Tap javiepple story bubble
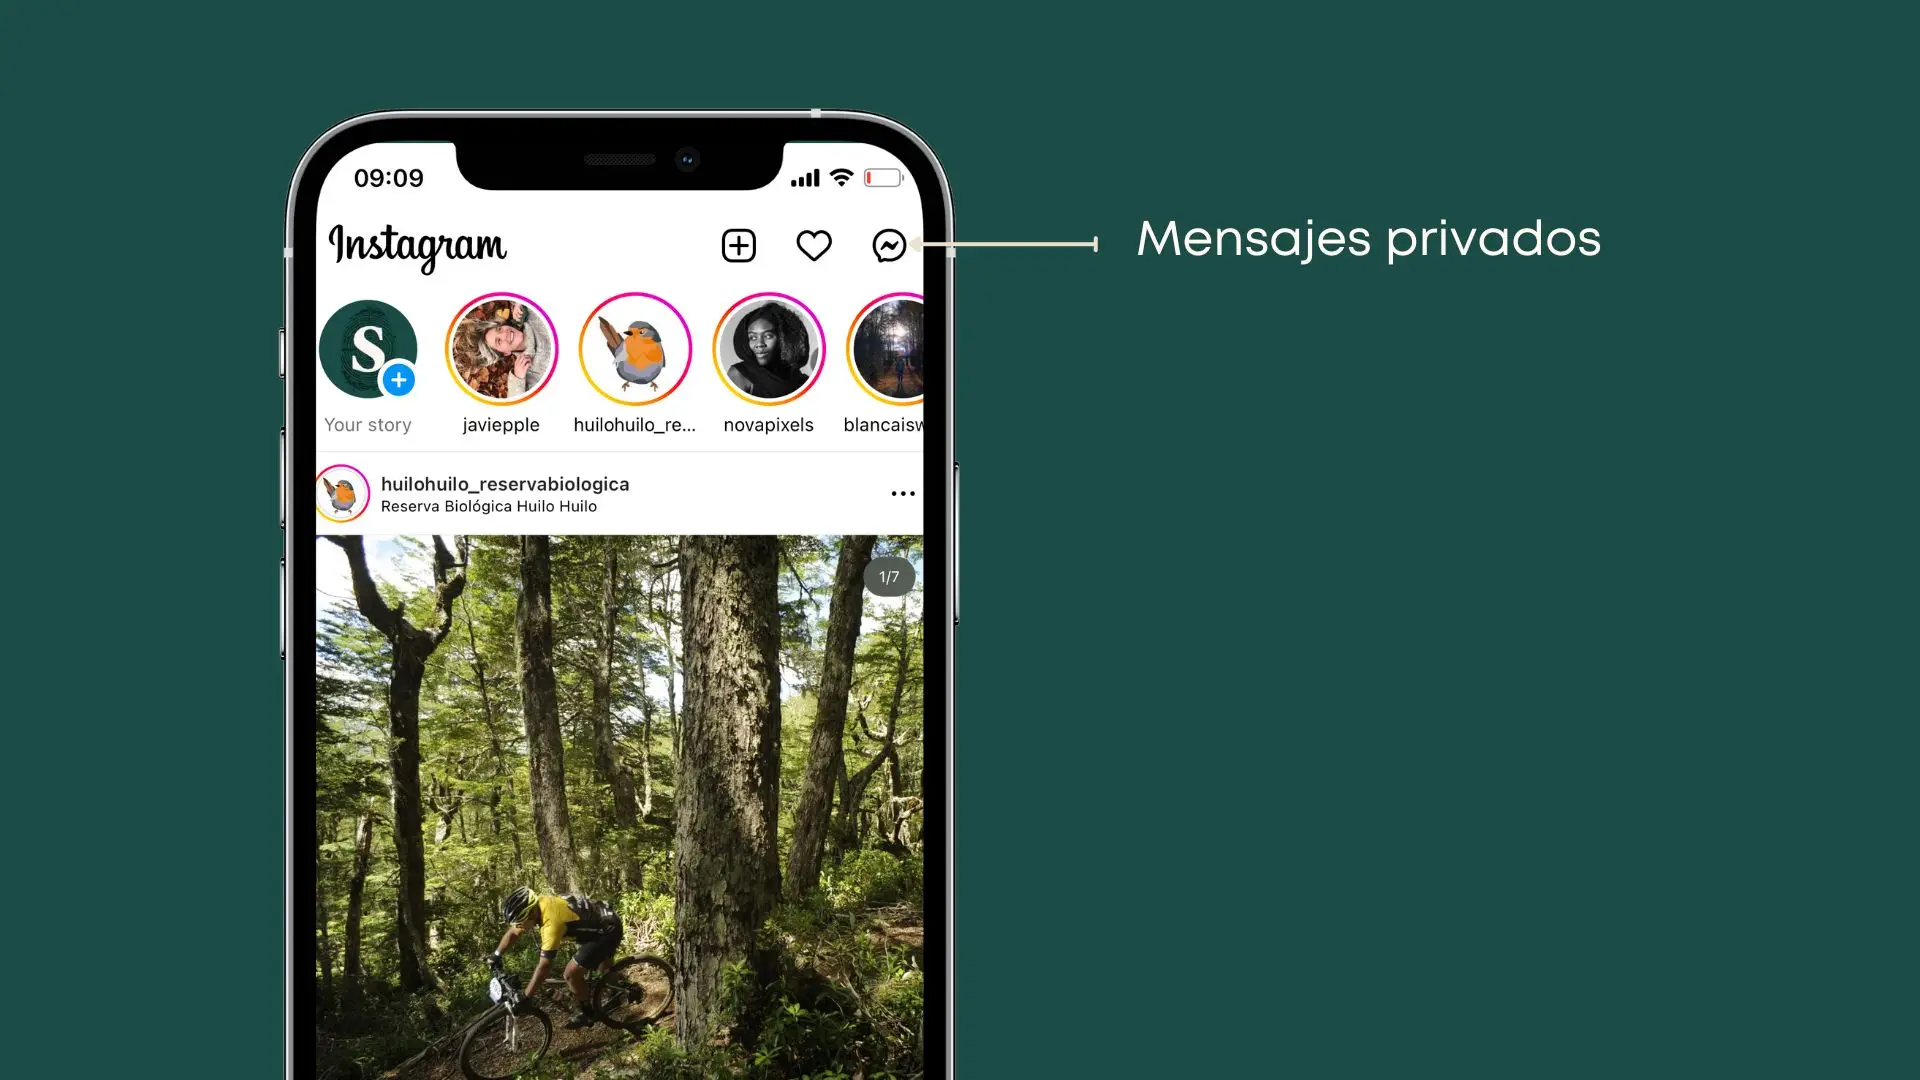This screenshot has height=1080, width=1920. click(501, 348)
